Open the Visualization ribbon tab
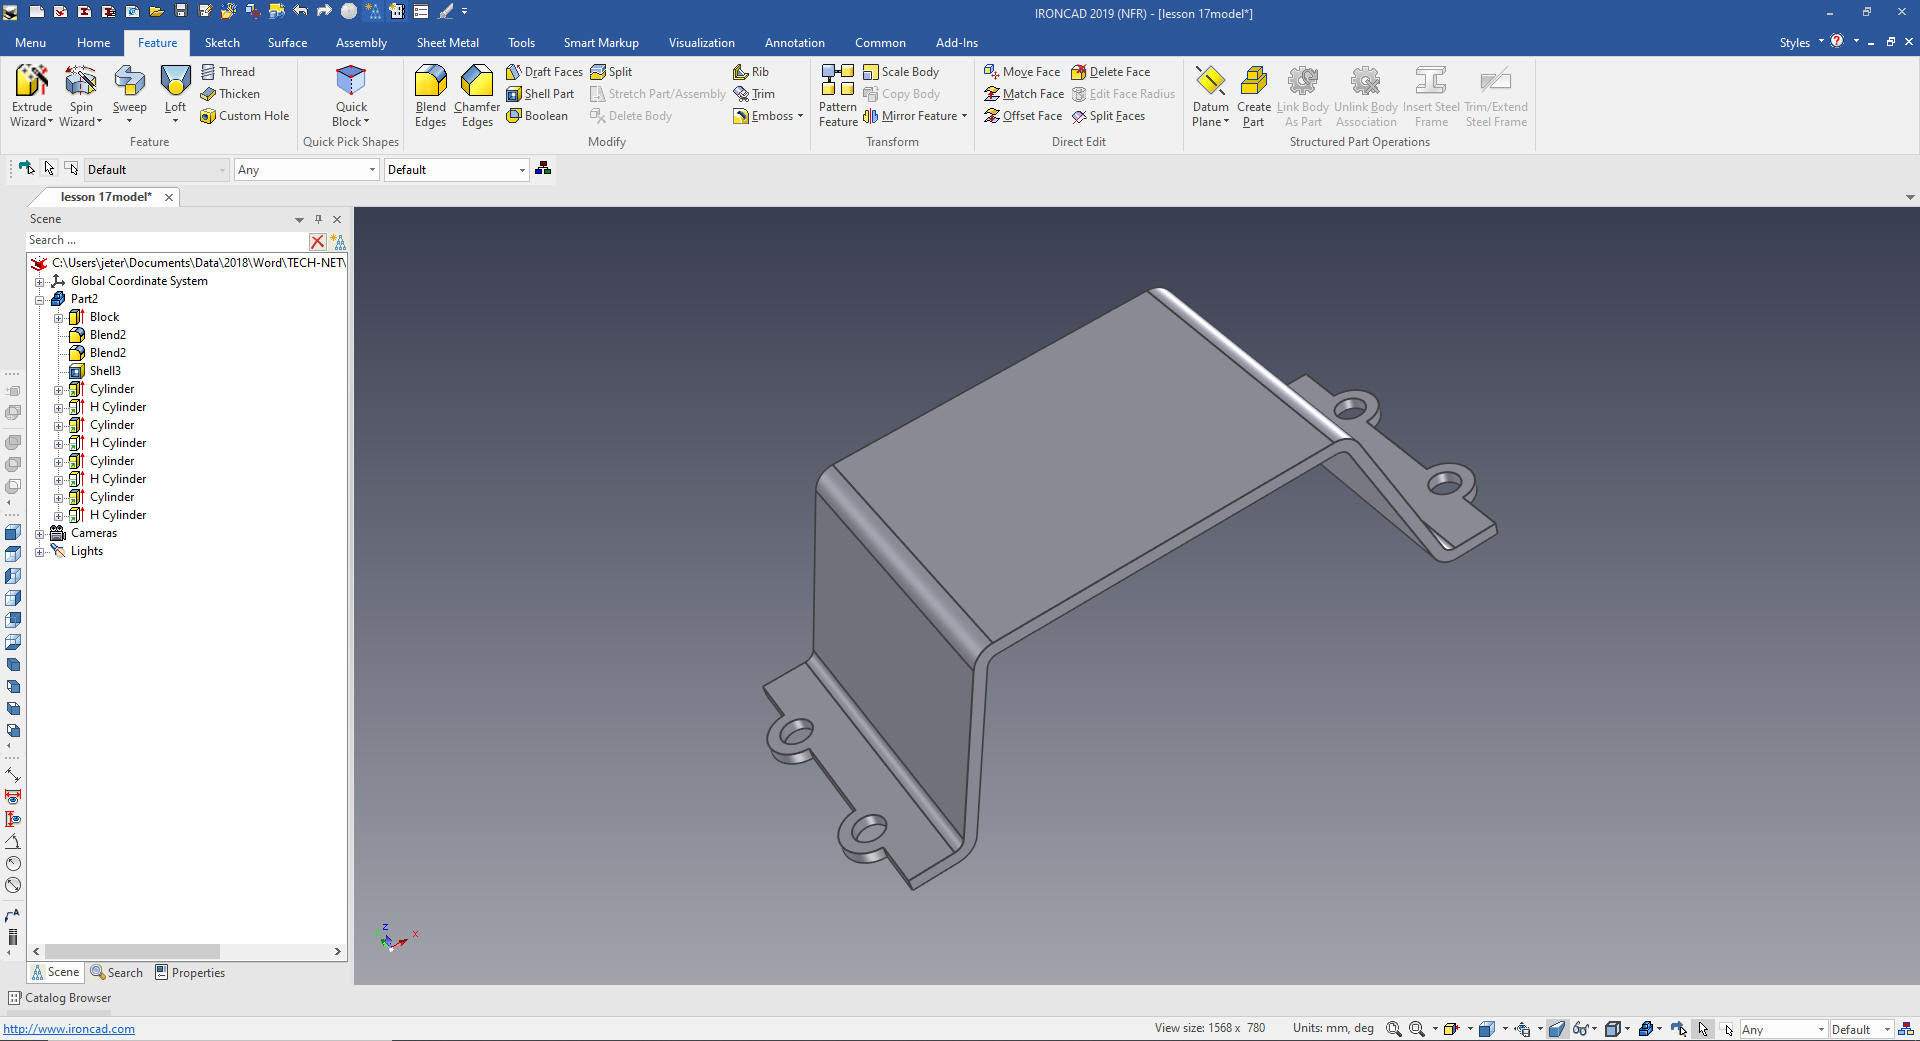 coord(701,43)
